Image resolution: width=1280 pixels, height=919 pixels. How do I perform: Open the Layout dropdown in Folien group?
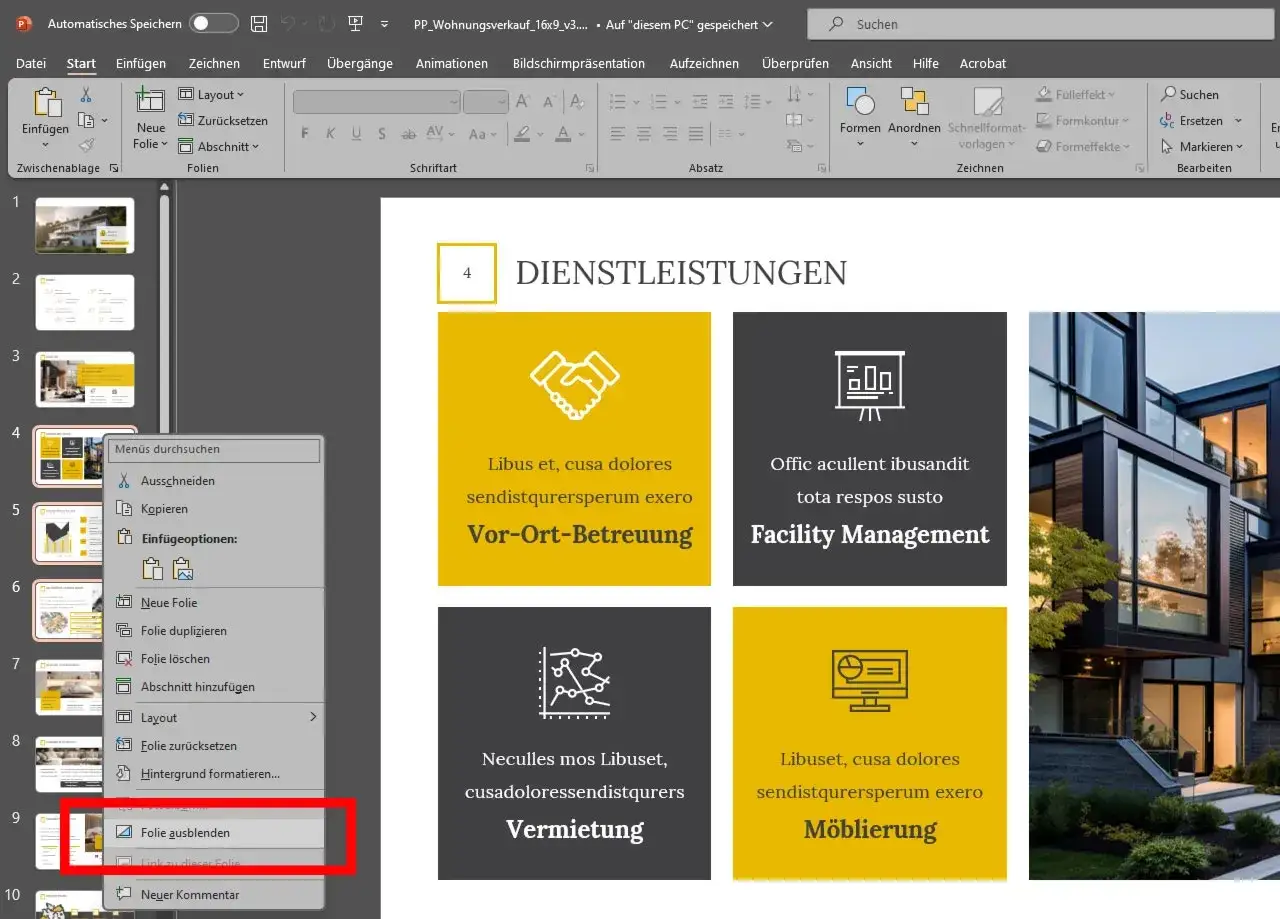(210, 94)
